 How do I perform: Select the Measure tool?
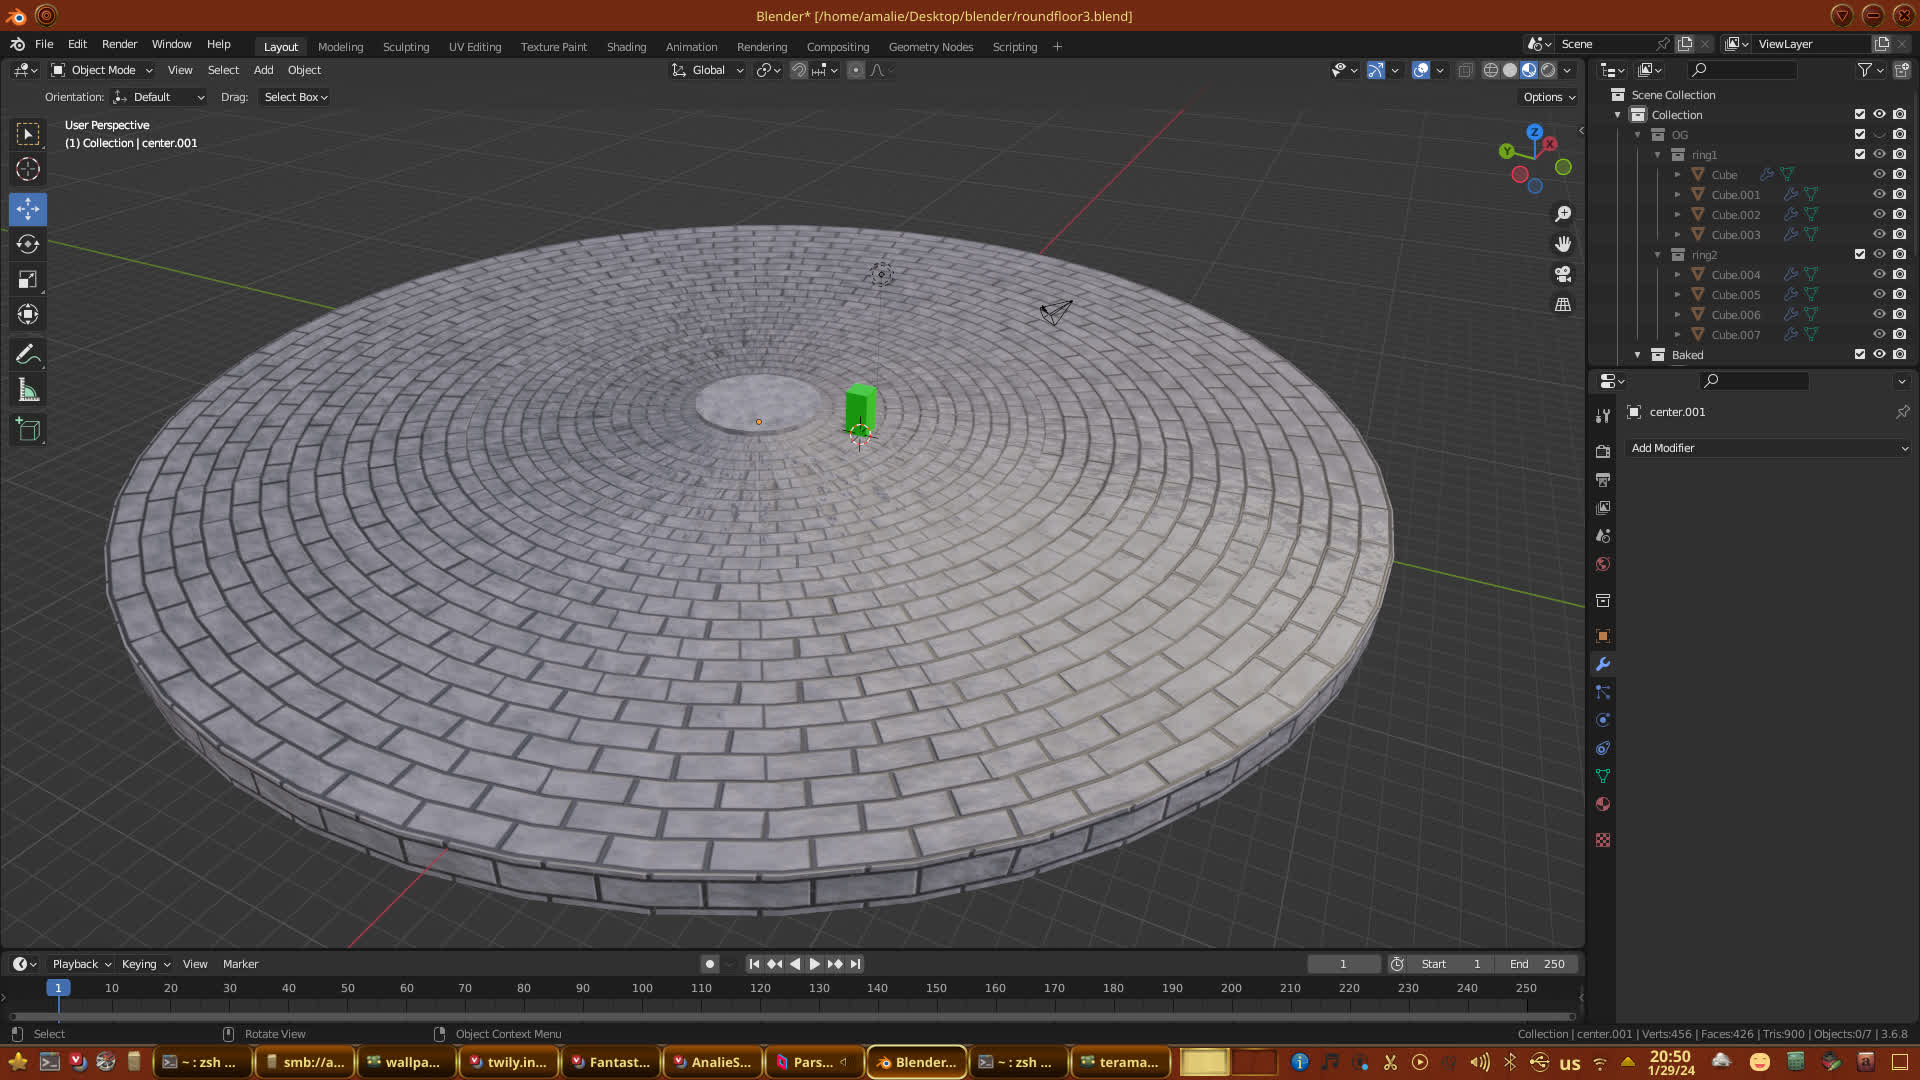pos(28,391)
